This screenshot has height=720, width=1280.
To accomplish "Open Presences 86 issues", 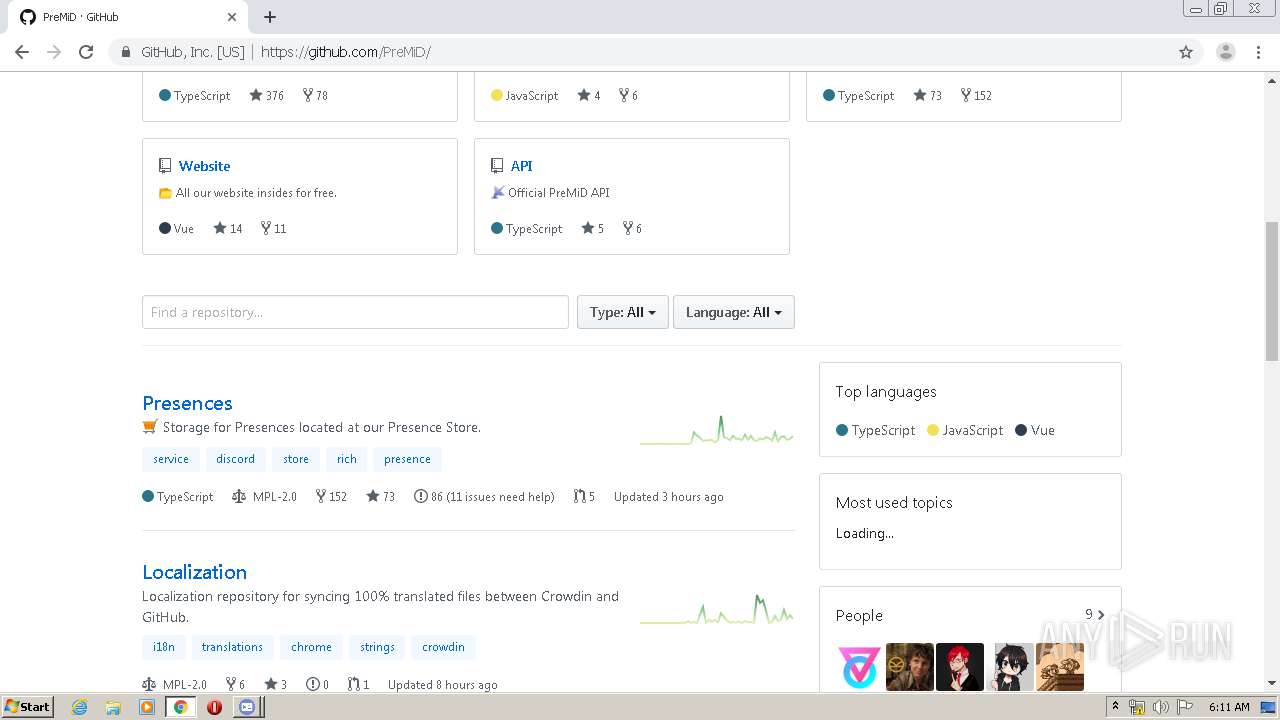I will [x=484, y=496].
